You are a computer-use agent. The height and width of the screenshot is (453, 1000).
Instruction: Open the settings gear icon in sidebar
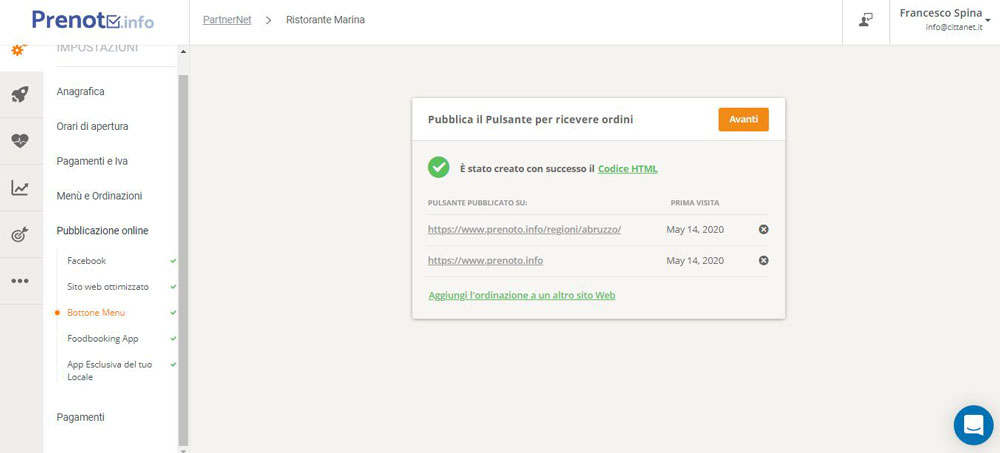coord(20,50)
